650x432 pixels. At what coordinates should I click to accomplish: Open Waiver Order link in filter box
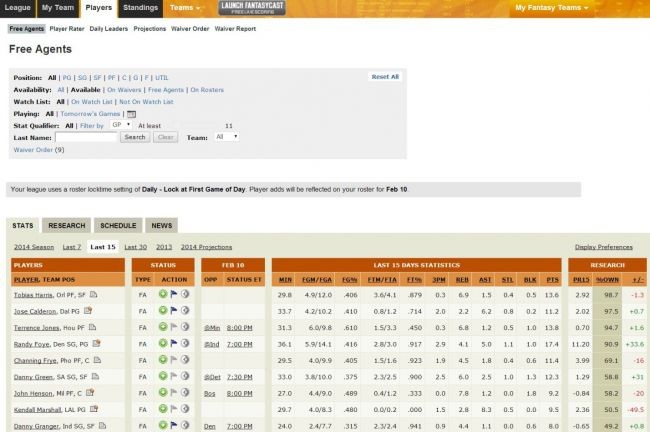click(x=33, y=150)
